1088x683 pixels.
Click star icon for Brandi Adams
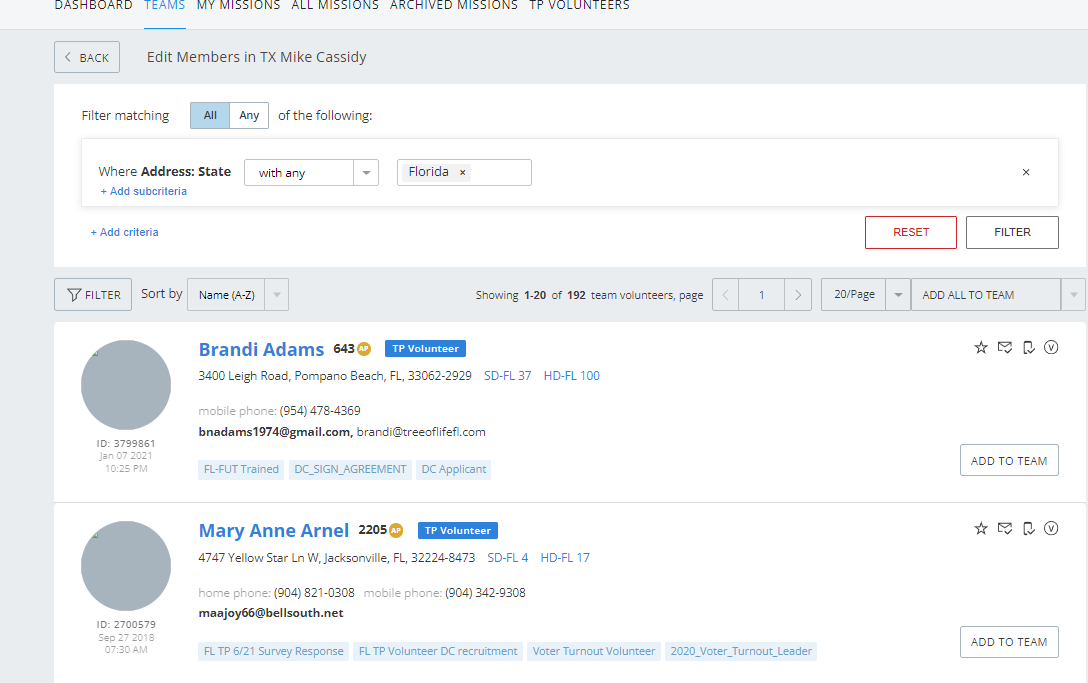coord(981,347)
